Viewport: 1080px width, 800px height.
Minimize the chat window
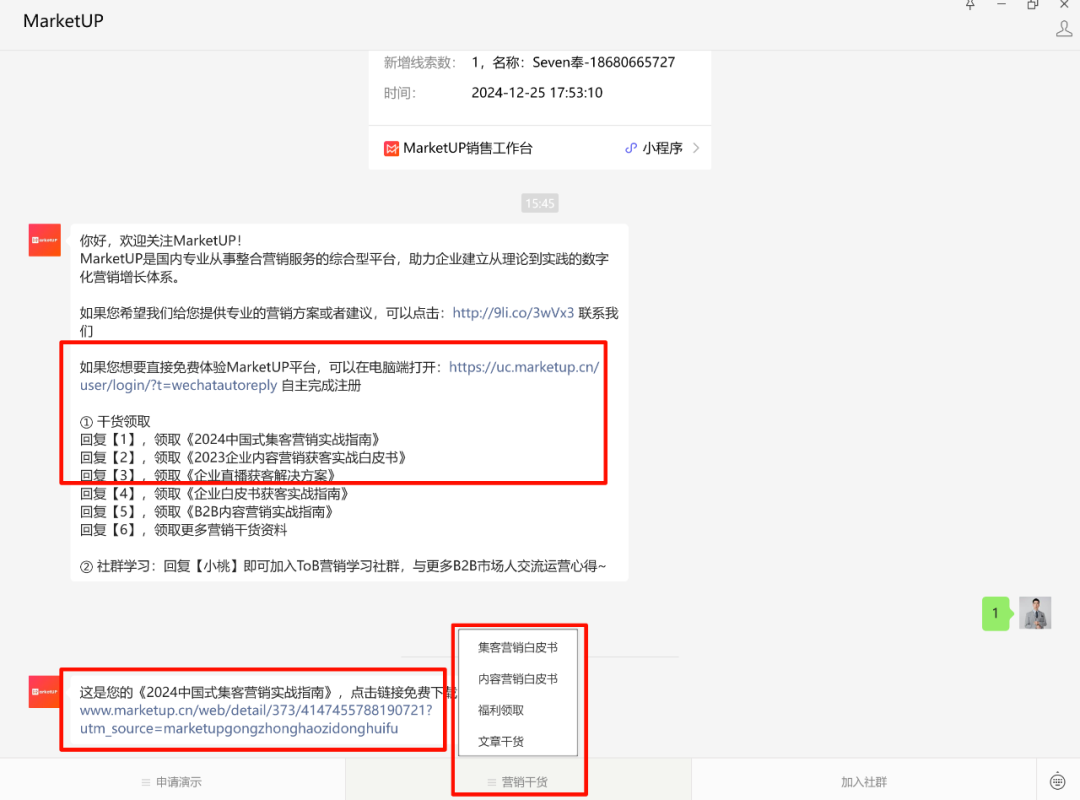tap(1001, 5)
